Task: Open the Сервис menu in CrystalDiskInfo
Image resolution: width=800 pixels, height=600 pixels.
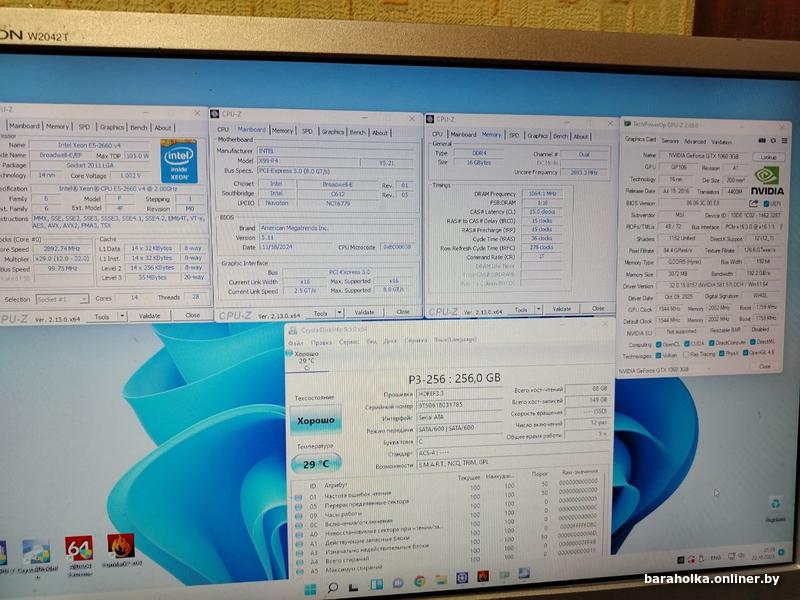Action: click(349, 341)
